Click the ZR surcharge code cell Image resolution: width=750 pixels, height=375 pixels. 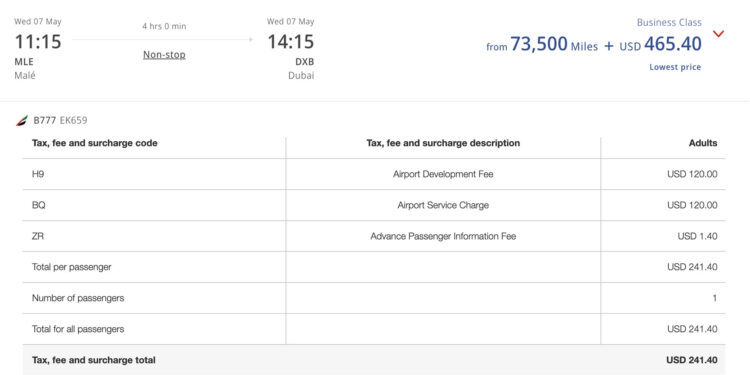154,236
